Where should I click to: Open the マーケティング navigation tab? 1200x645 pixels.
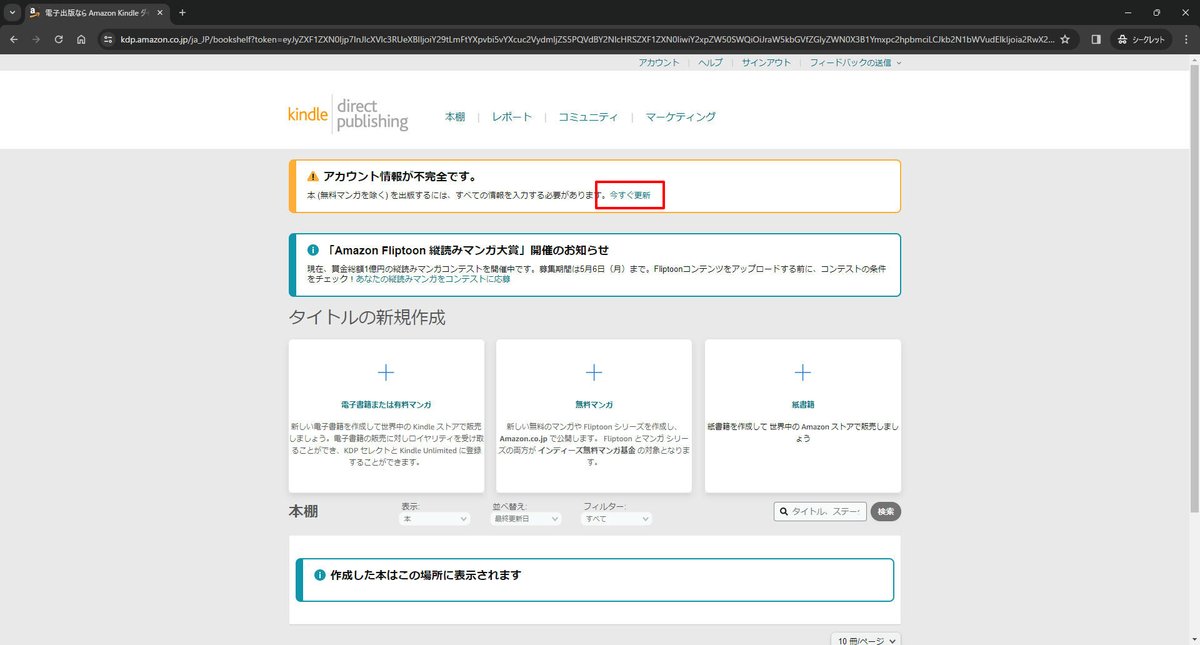[680, 117]
